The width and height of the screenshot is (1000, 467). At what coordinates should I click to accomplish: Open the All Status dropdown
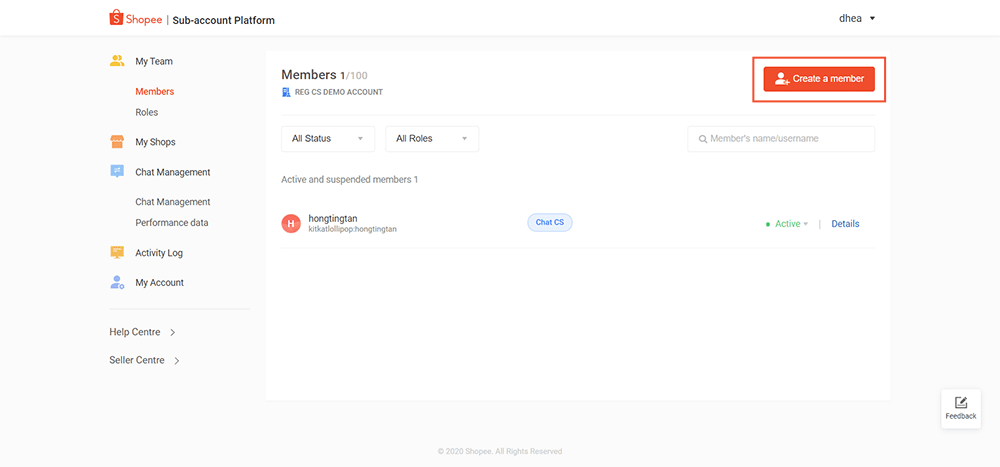click(x=328, y=138)
